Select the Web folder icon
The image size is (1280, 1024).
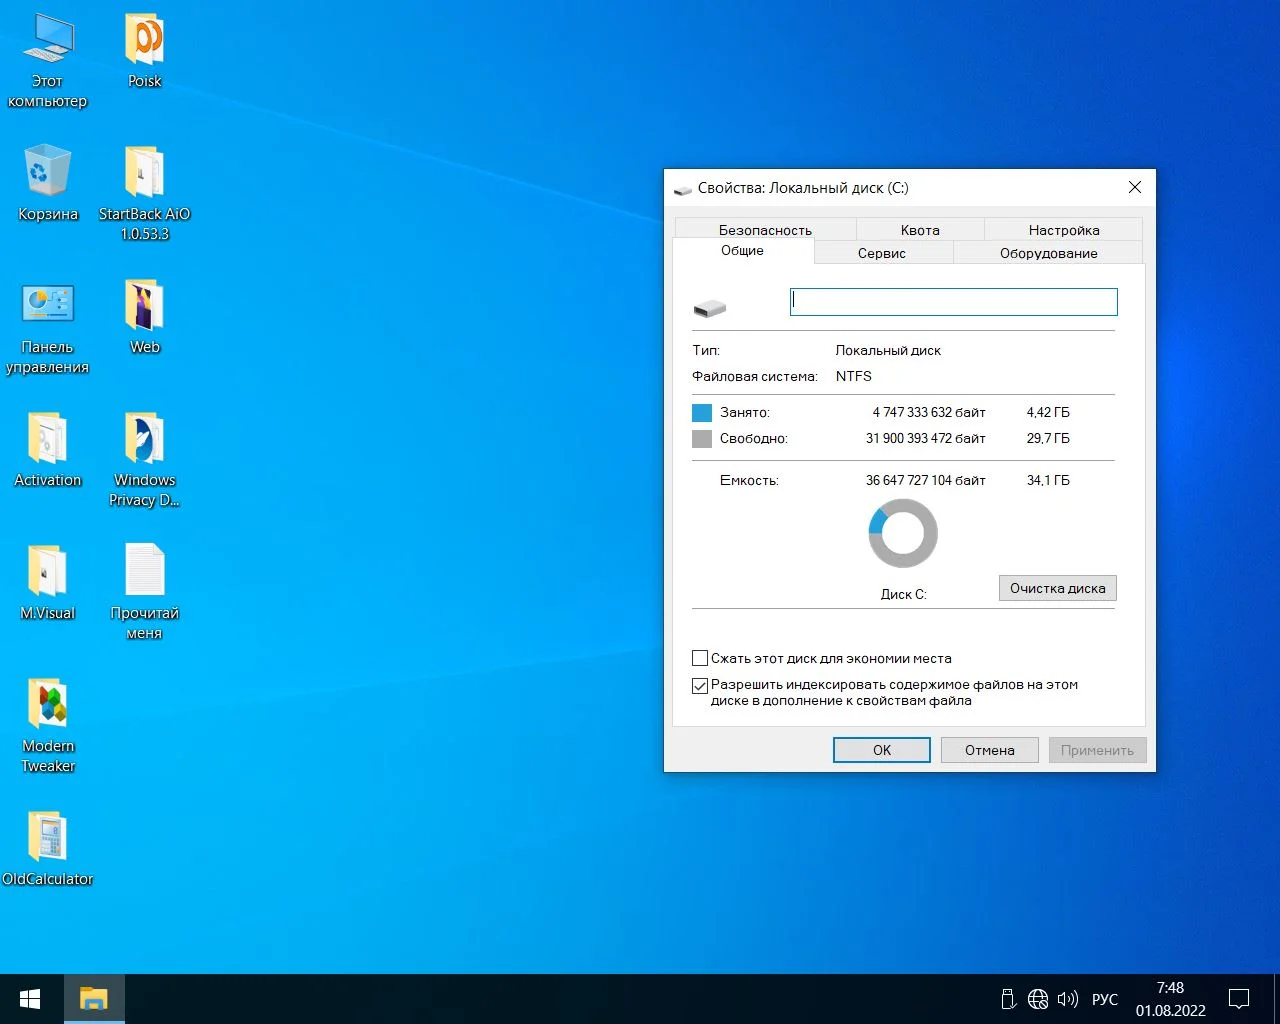[x=144, y=317]
